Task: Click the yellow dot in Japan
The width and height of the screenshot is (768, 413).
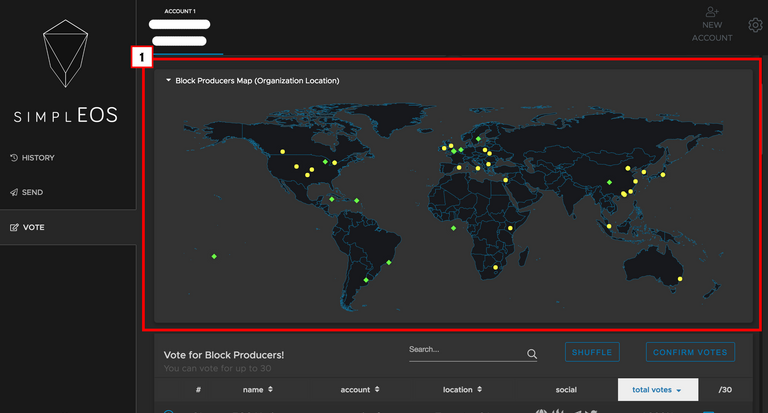Action: click(663, 175)
